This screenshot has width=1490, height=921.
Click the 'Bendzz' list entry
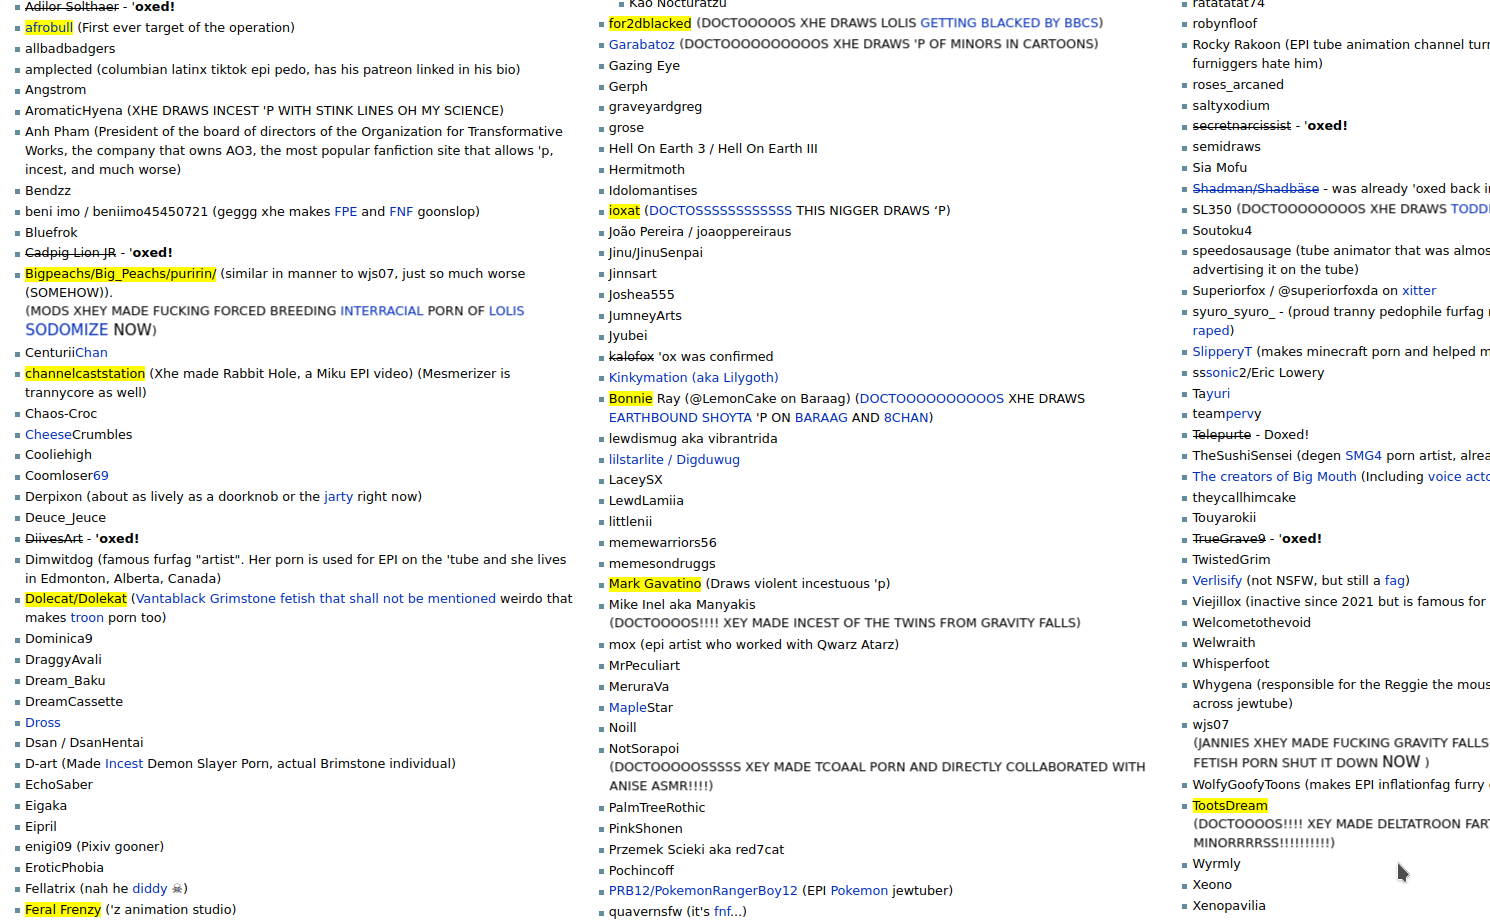48,190
